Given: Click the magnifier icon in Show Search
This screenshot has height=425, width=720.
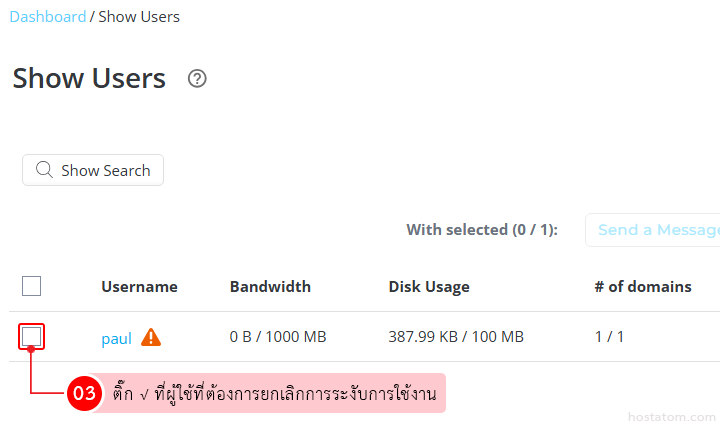Looking at the screenshot, I should tap(44, 170).
